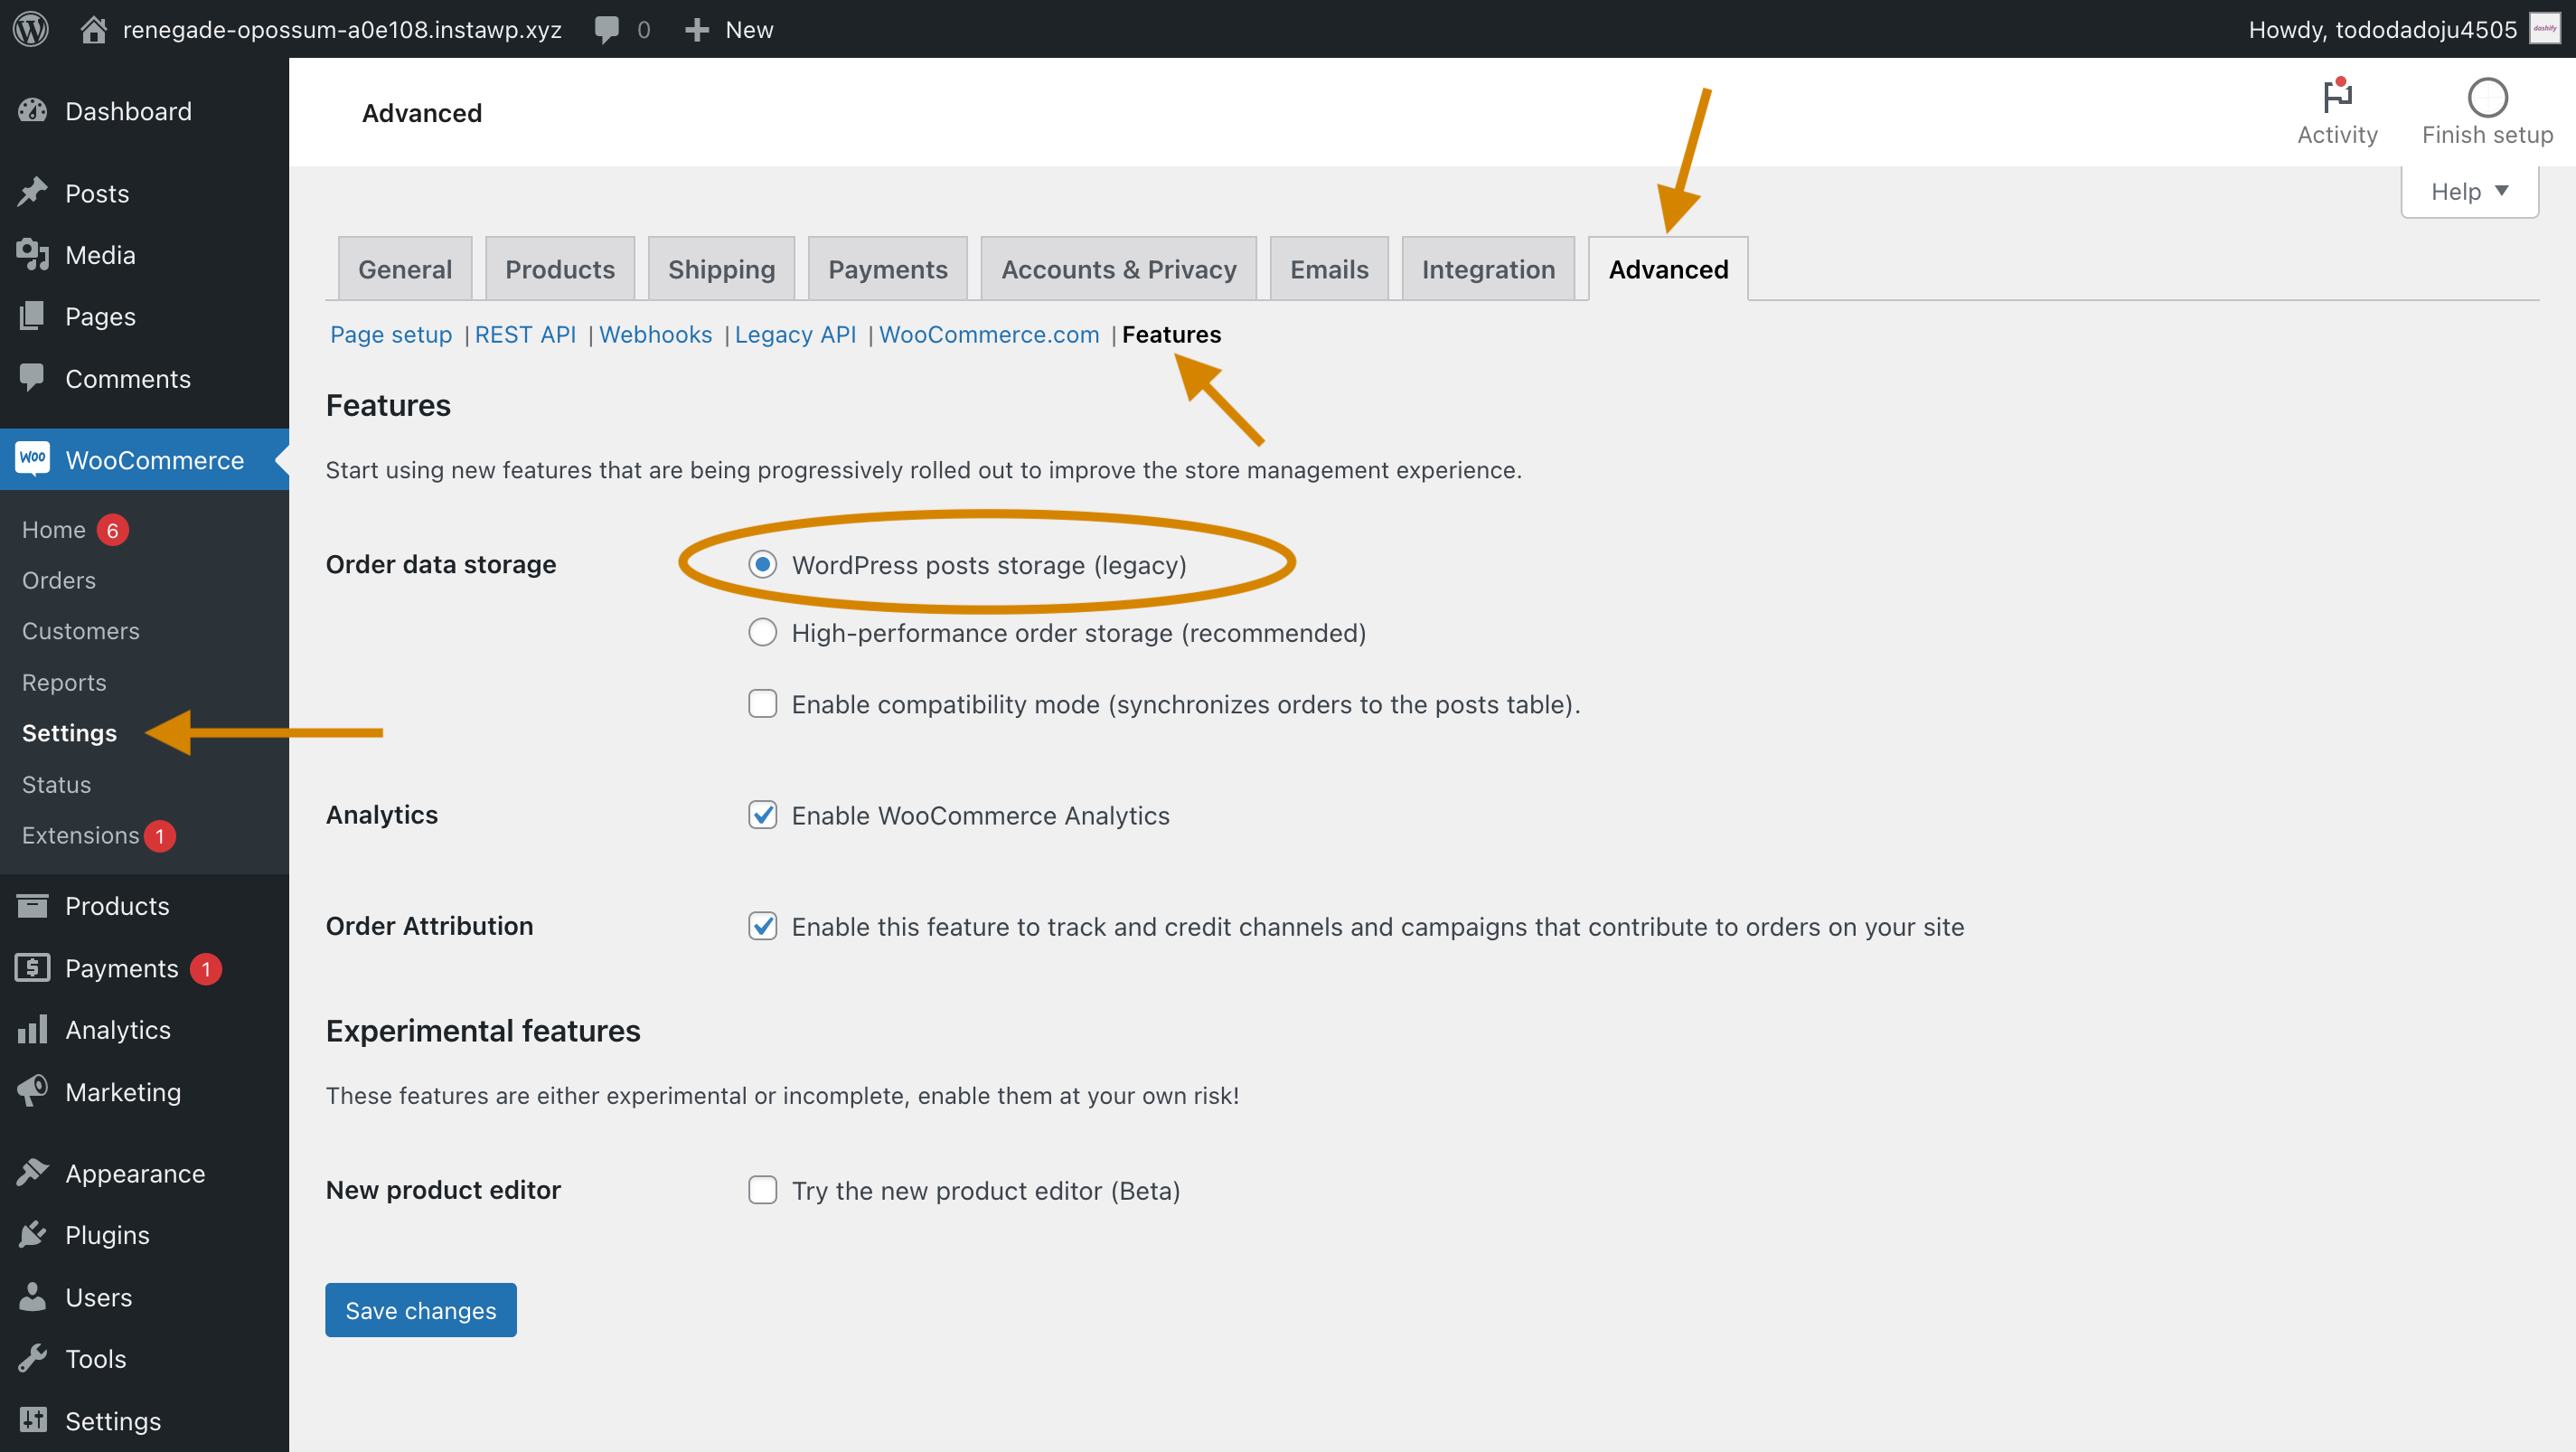Disable WooCommerce Analytics
The height and width of the screenshot is (1452, 2576).
[763, 815]
